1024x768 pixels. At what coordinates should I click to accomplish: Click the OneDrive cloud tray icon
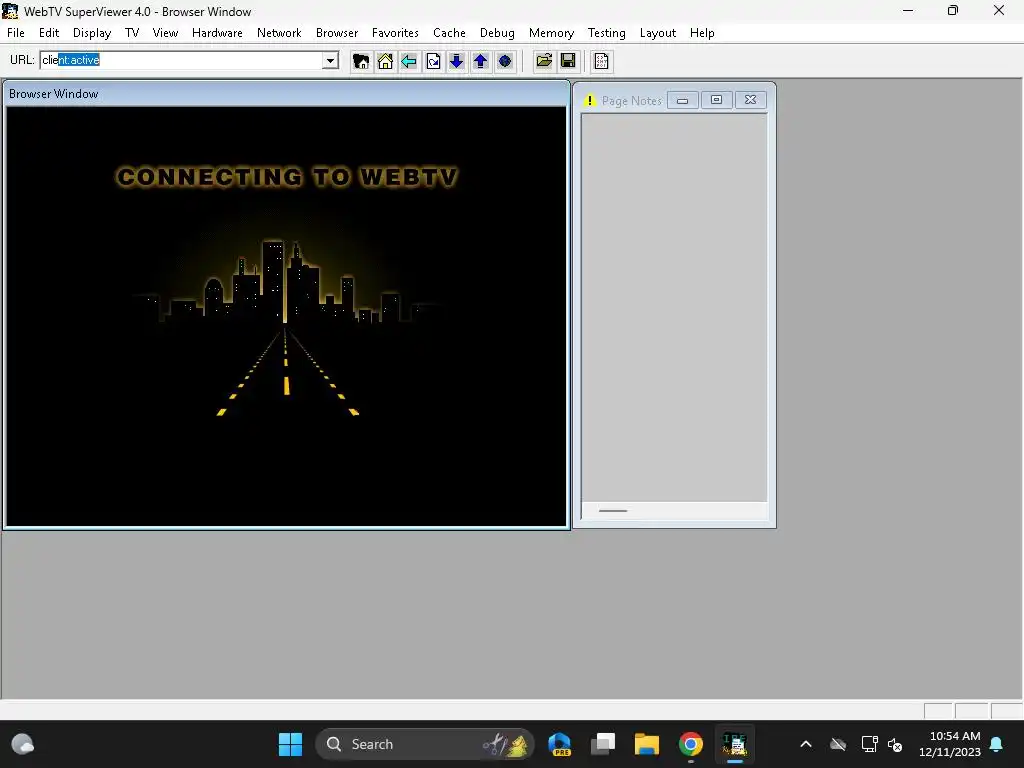pos(838,744)
